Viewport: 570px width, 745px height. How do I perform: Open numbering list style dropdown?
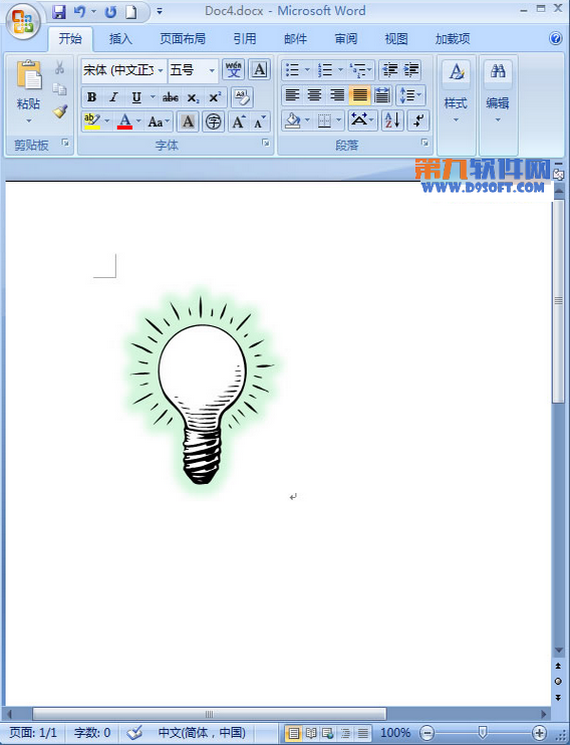(340, 70)
